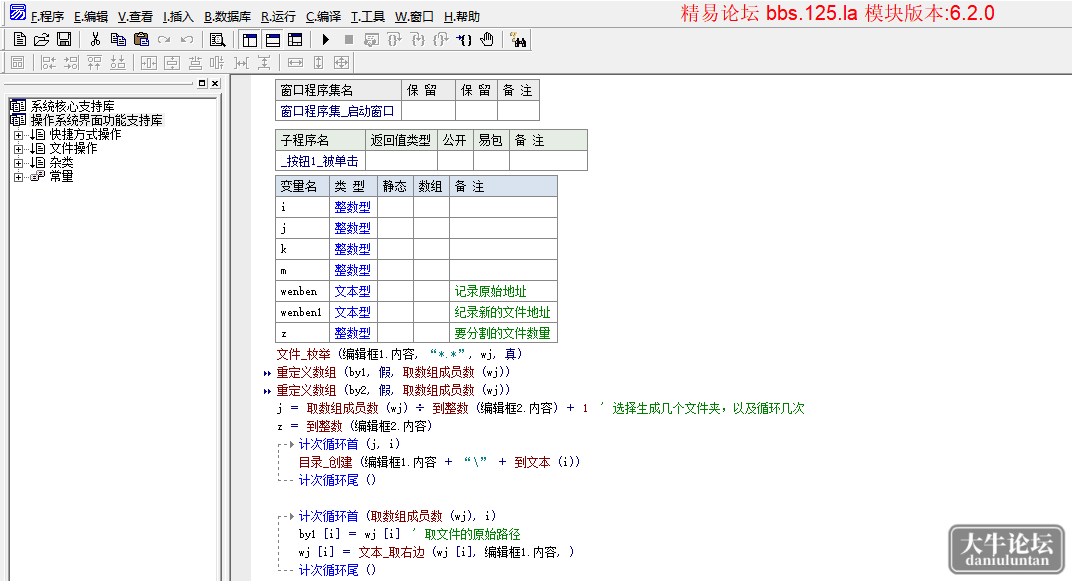This screenshot has width=1072, height=581.
Task: Click the undo arrow icon
Action: 187,40
